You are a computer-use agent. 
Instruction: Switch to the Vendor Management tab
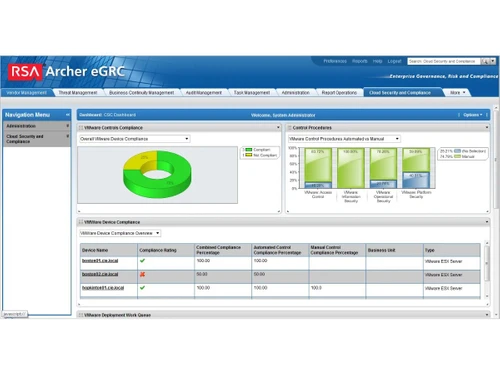click(x=27, y=93)
